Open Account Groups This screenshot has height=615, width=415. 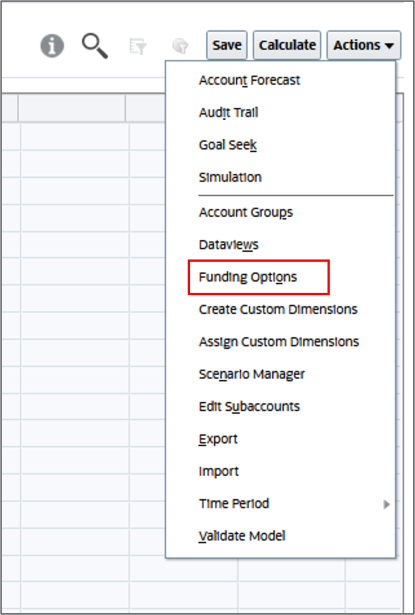246,213
